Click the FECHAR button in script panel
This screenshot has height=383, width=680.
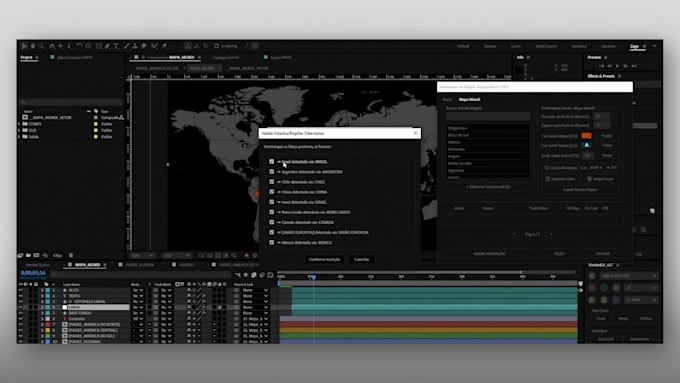tap(603, 254)
